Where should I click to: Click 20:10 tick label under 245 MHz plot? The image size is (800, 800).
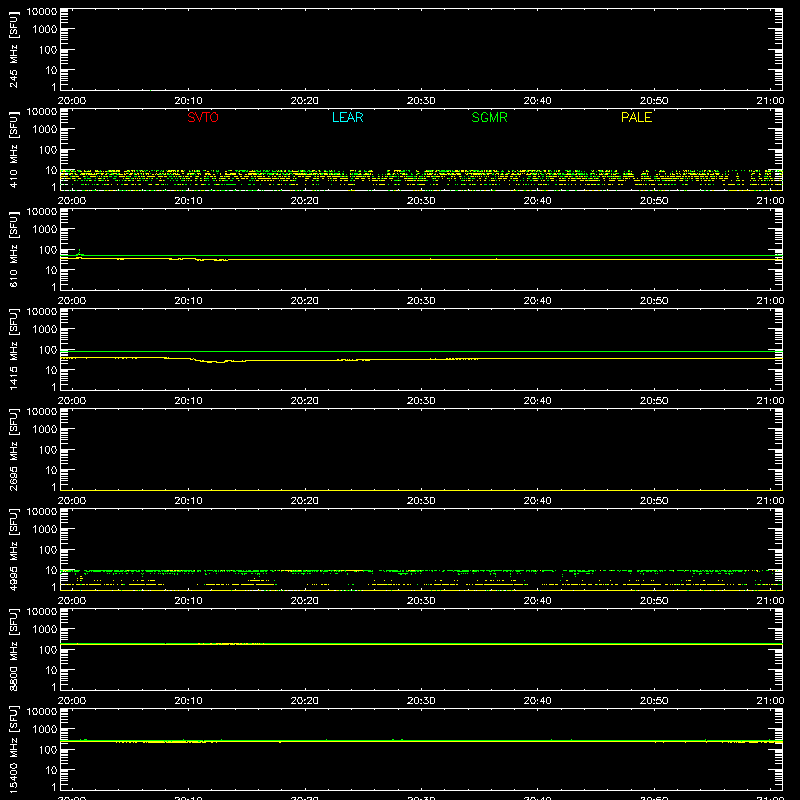[x=188, y=101]
